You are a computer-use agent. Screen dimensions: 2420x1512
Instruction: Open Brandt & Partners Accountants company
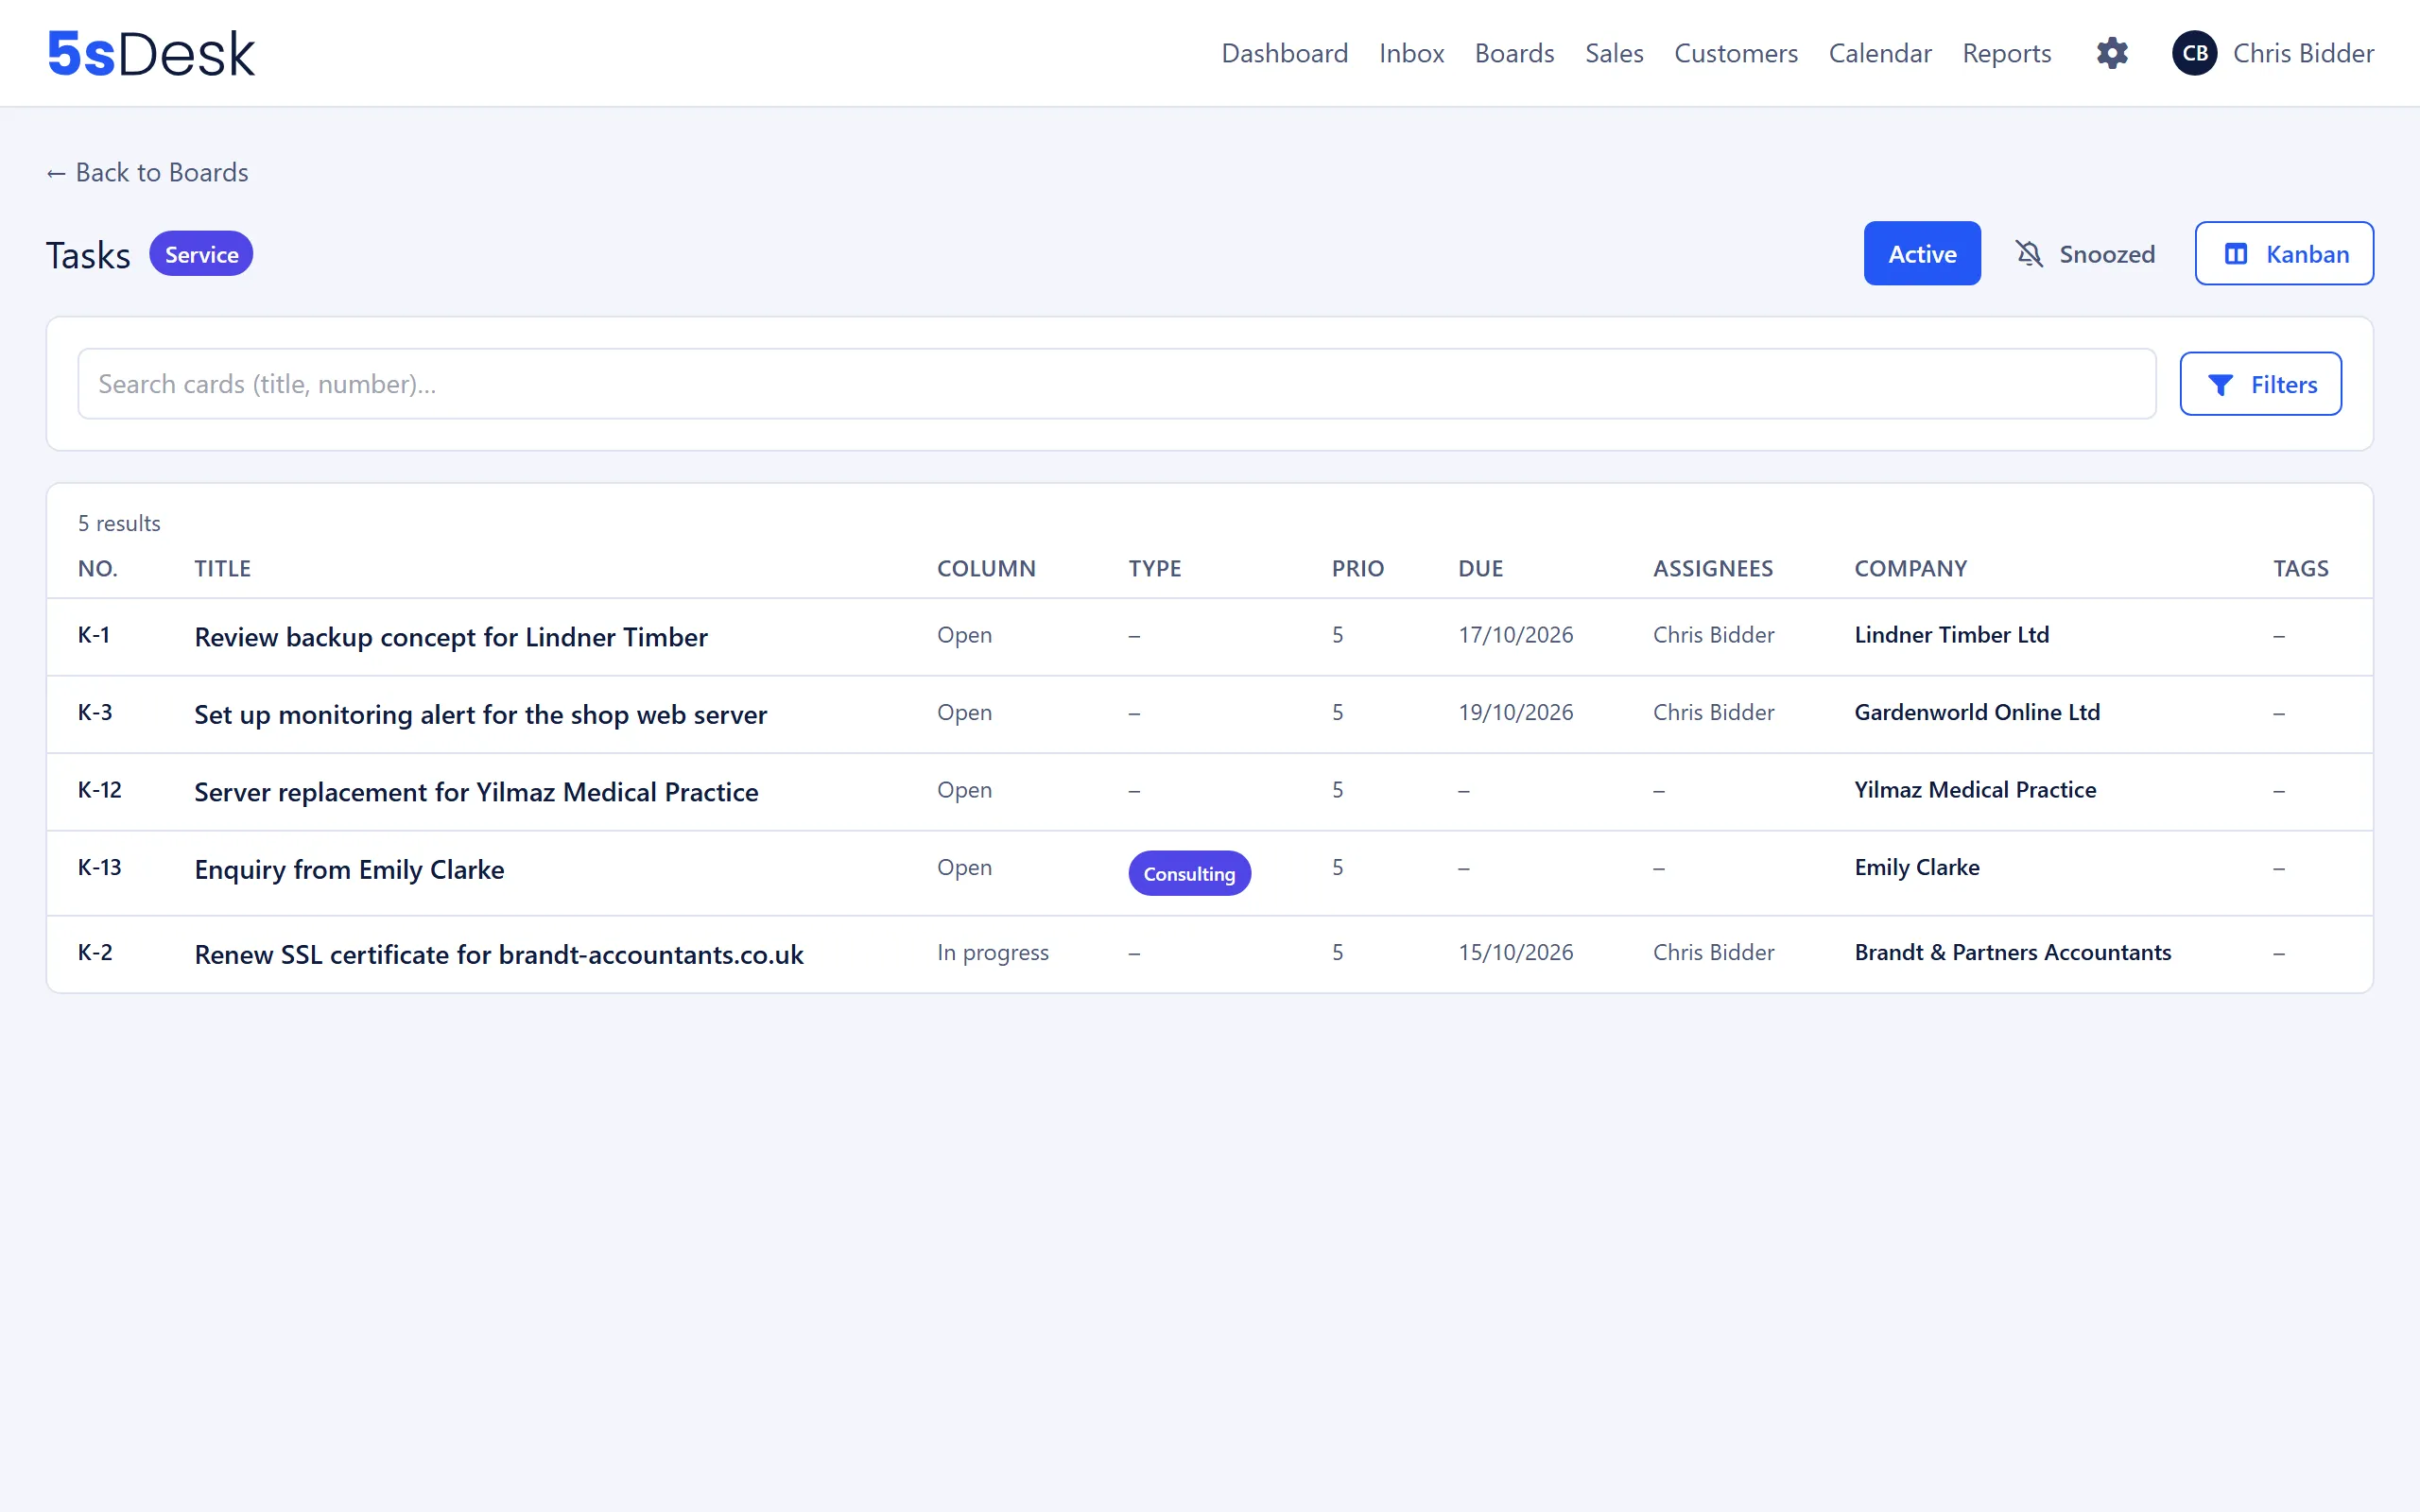coord(2012,952)
